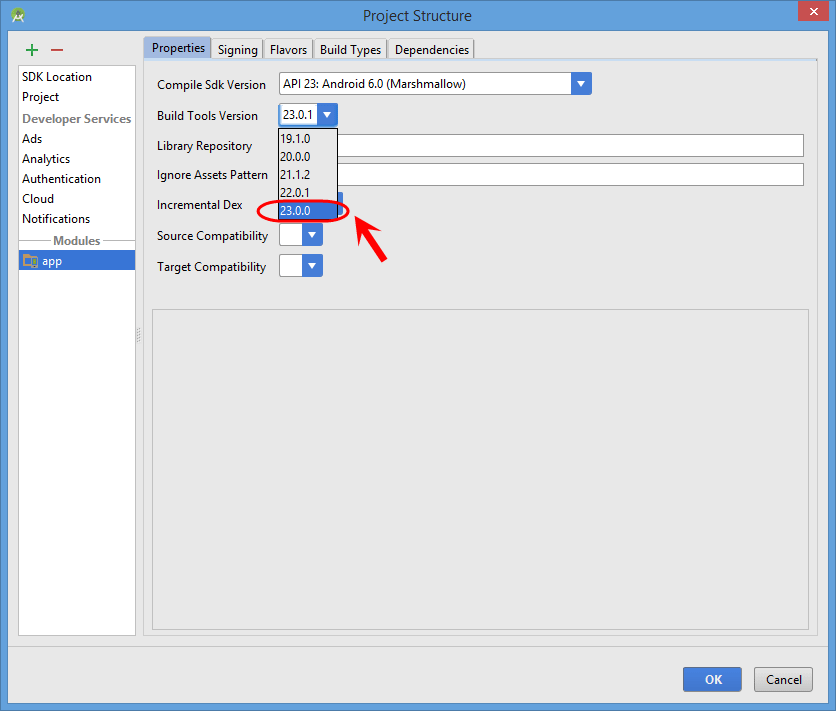Image resolution: width=836 pixels, height=711 pixels.
Task: Toggle the Build Tools Version dropdown arrow
Action: tap(327, 115)
